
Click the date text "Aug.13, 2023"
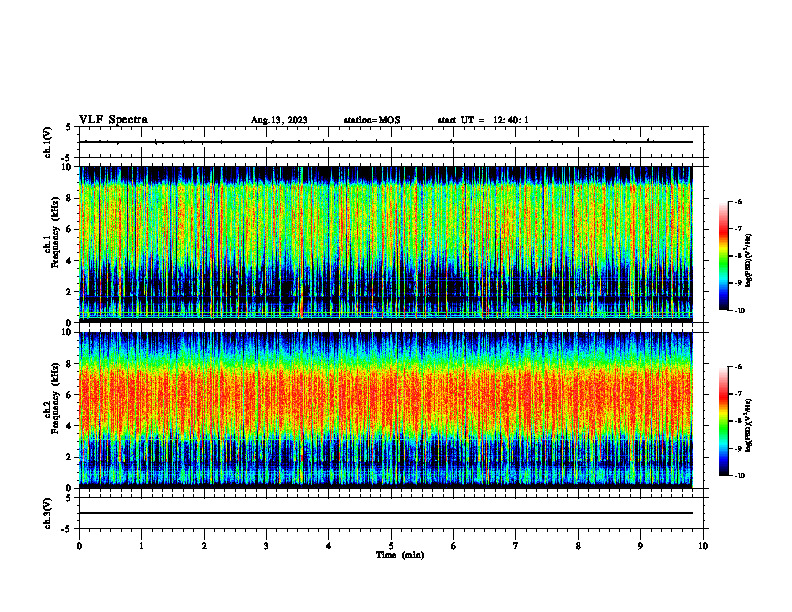tap(279, 120)
